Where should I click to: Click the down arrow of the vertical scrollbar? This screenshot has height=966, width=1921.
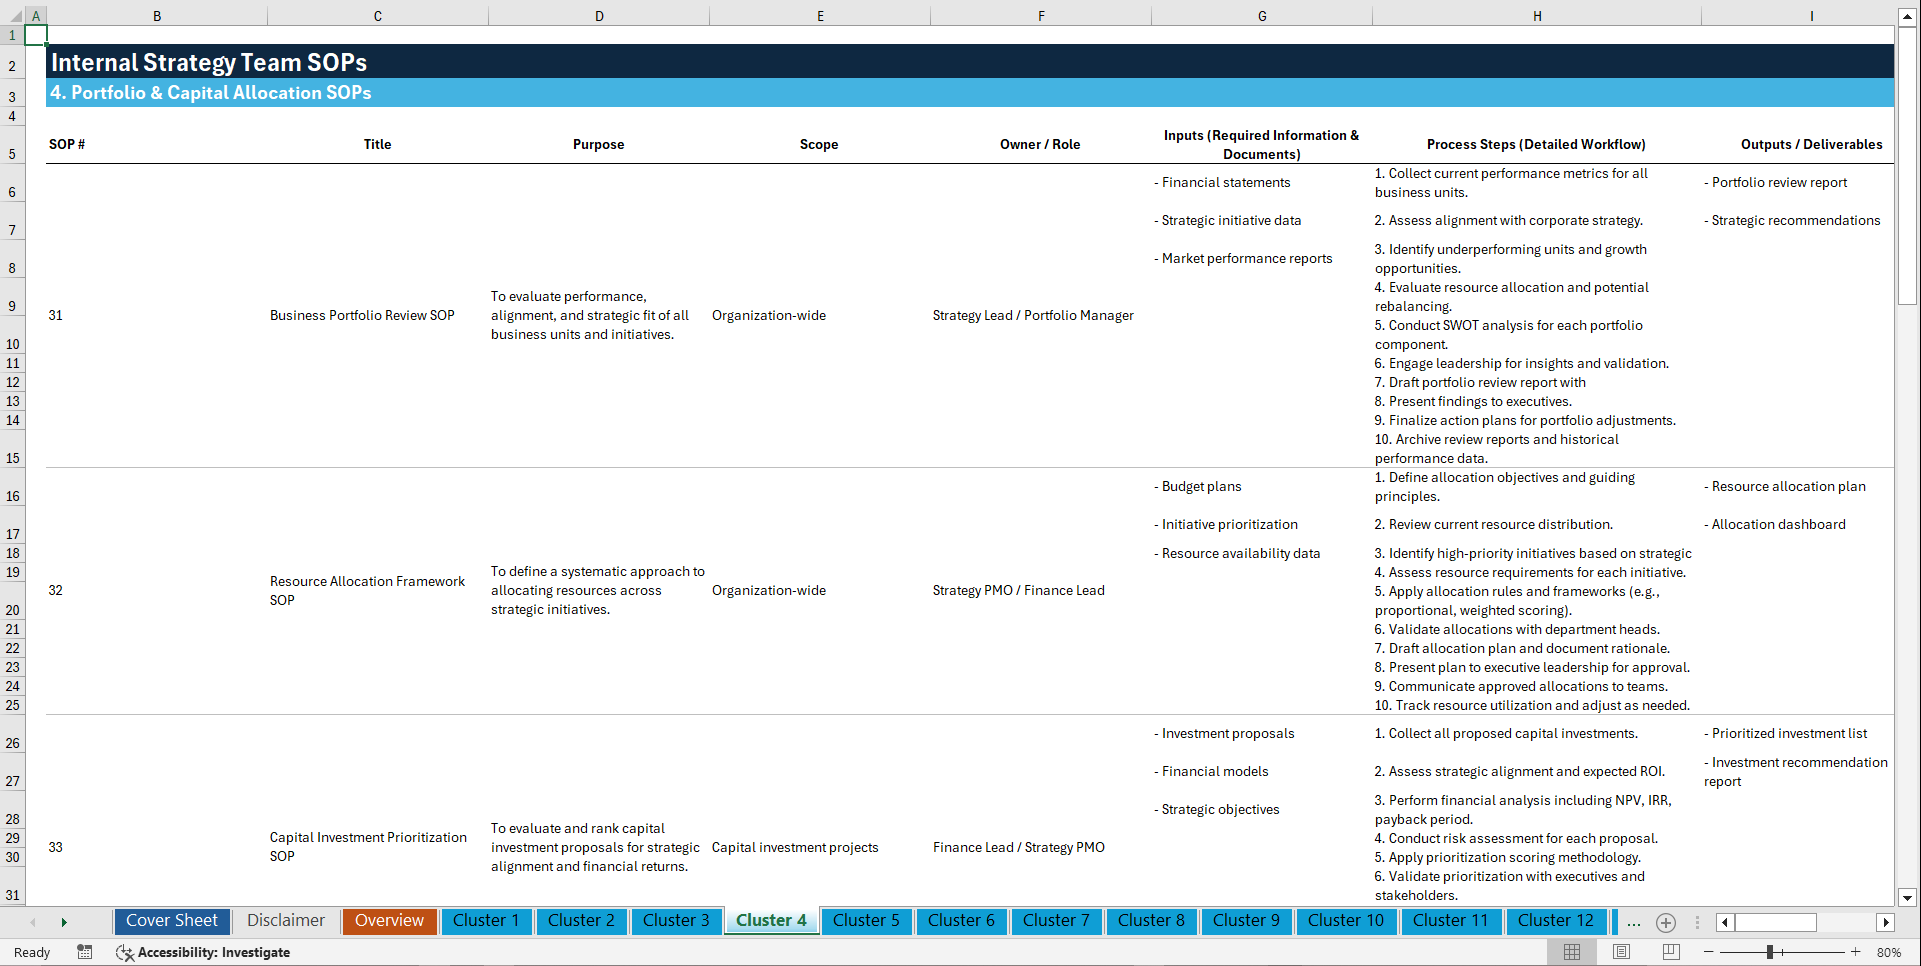click(x=1908, y=898)
